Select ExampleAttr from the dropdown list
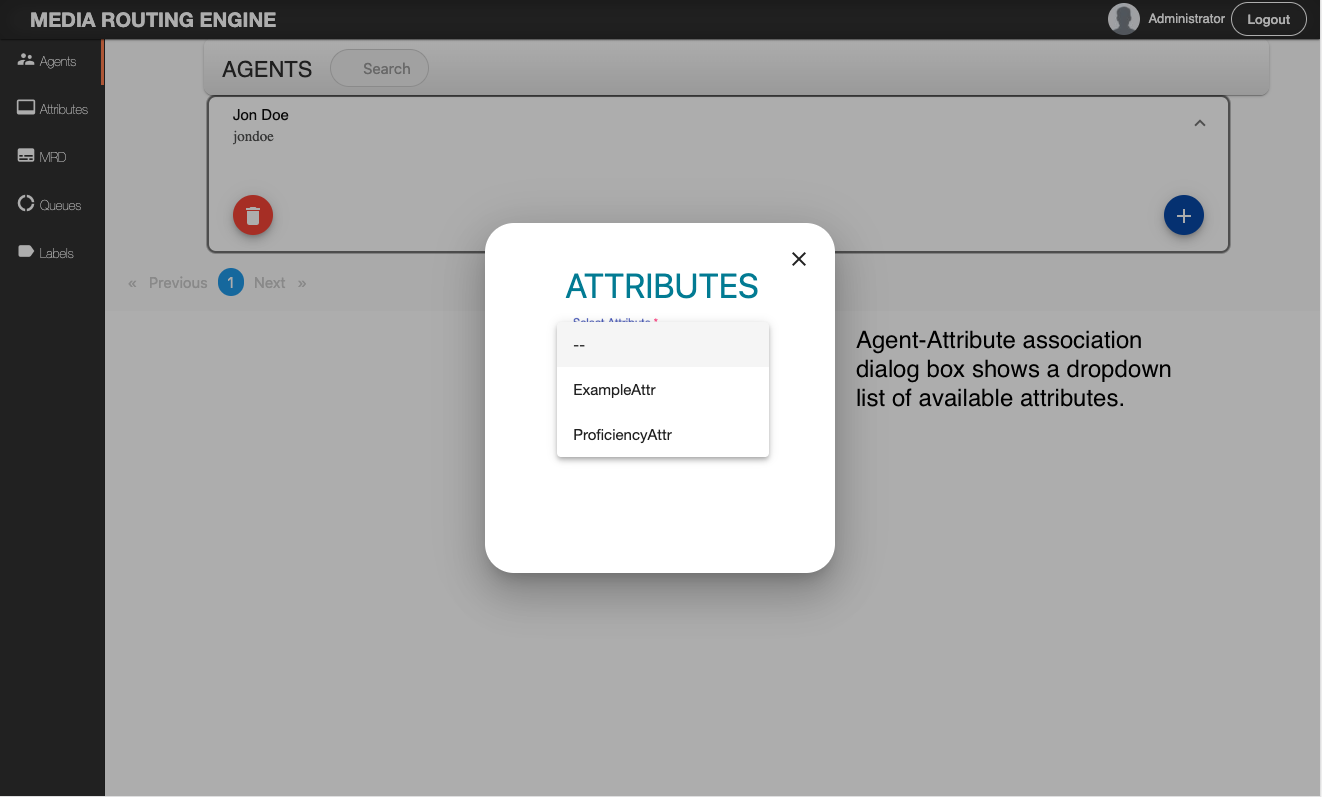This screenshot has height=797, width=1322. pyautogui.click(x=614, y=390)
